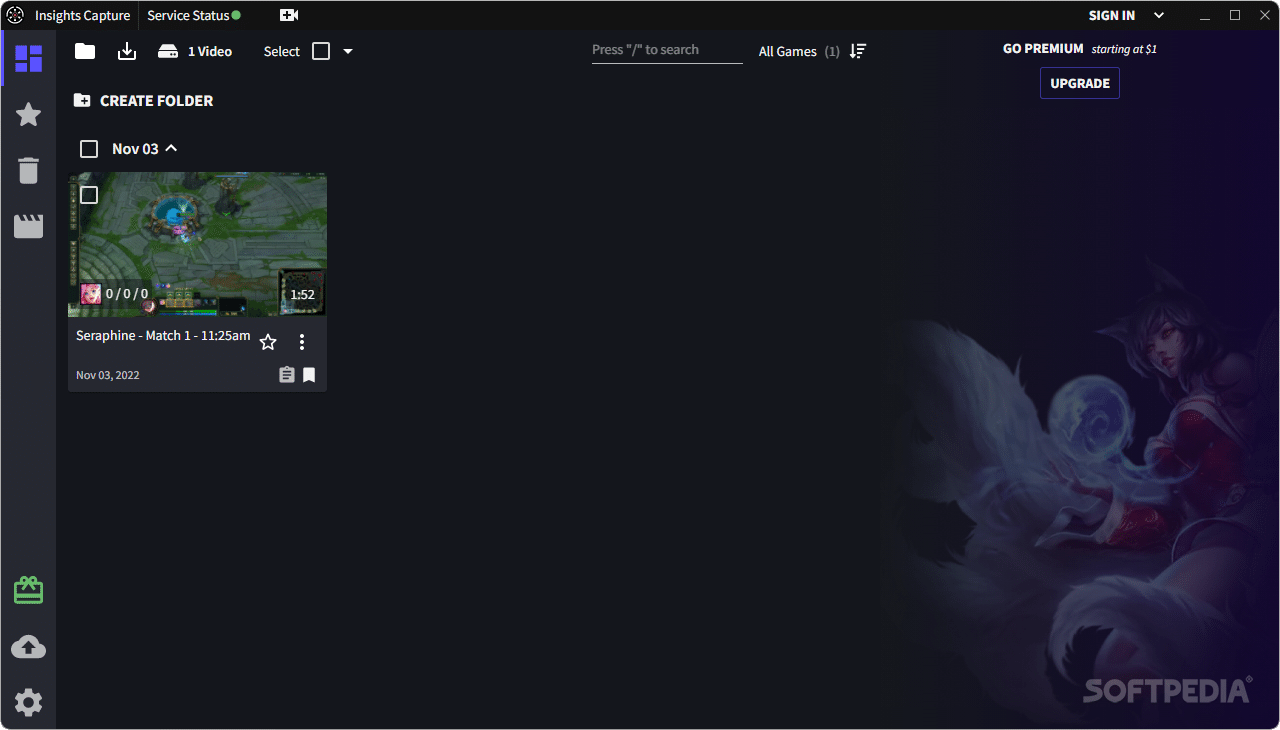Click the sort order icon
The height and width of the screenshot is (730, 1280).
[x=858, y=51]
